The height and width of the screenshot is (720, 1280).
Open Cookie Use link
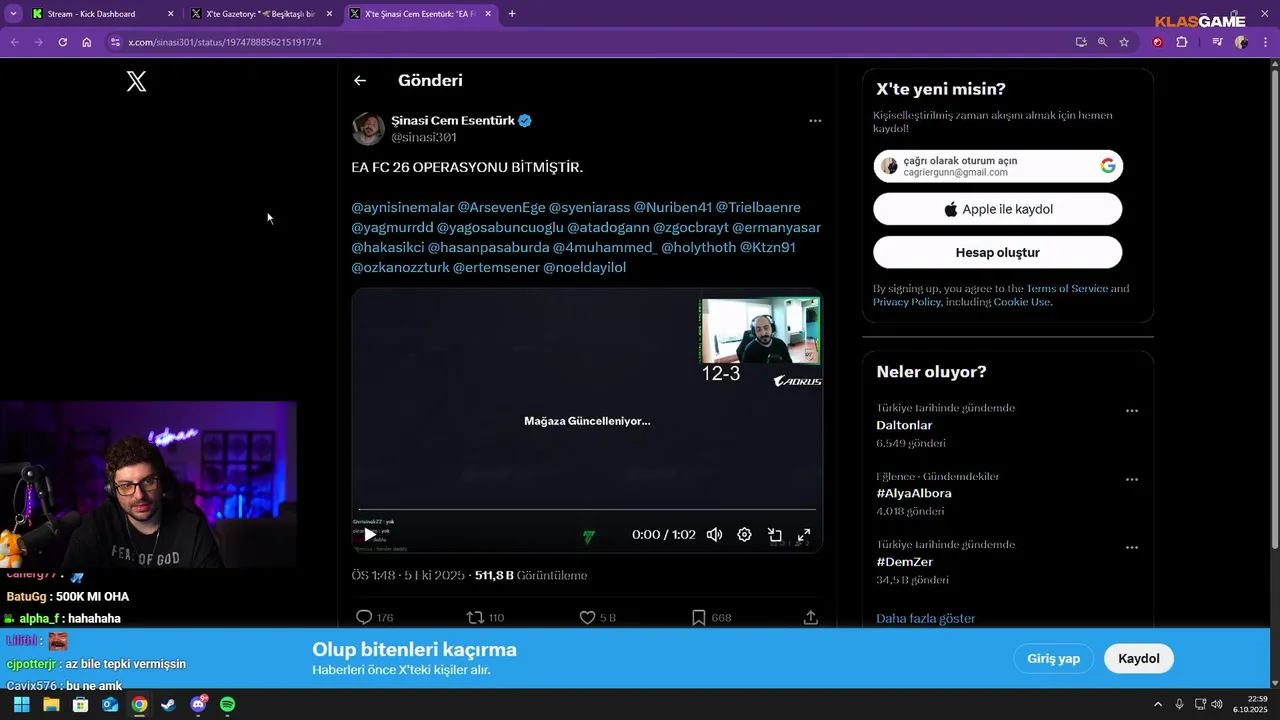1022,302
